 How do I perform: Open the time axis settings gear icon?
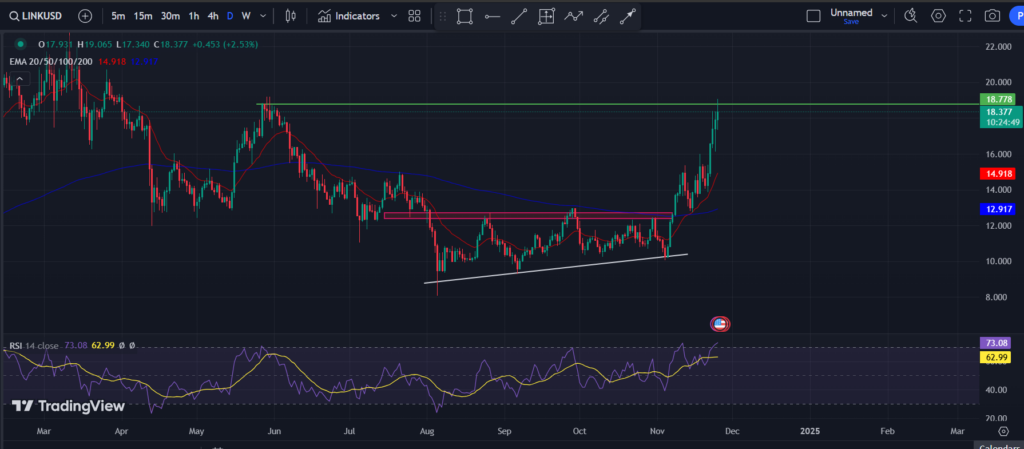pyautogui.click(x=1004, y=431)
